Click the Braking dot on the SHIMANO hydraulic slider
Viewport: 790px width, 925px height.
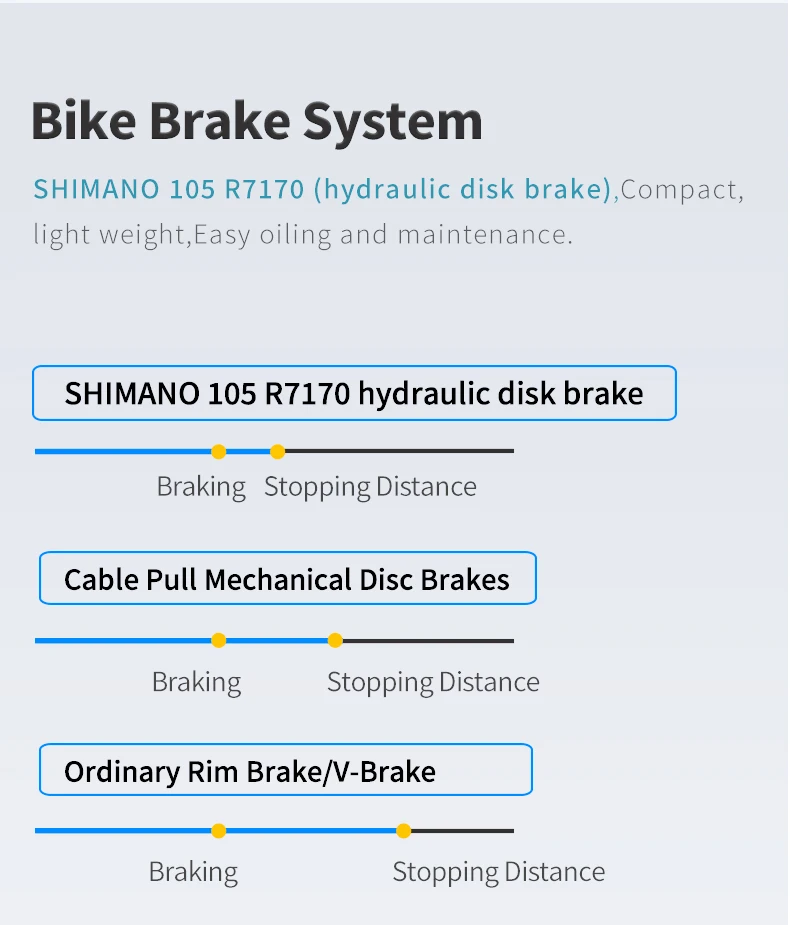pyautogui.click(x=219, y=451)
